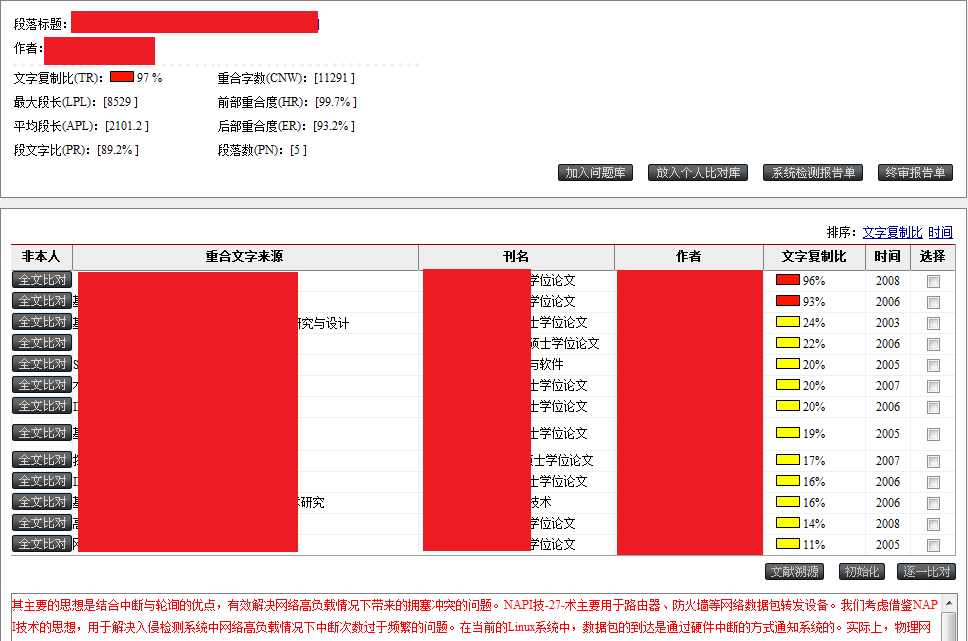Click 全文比对 for the 14% row
The image size is (968, 641).
click(x=42, y=522)
